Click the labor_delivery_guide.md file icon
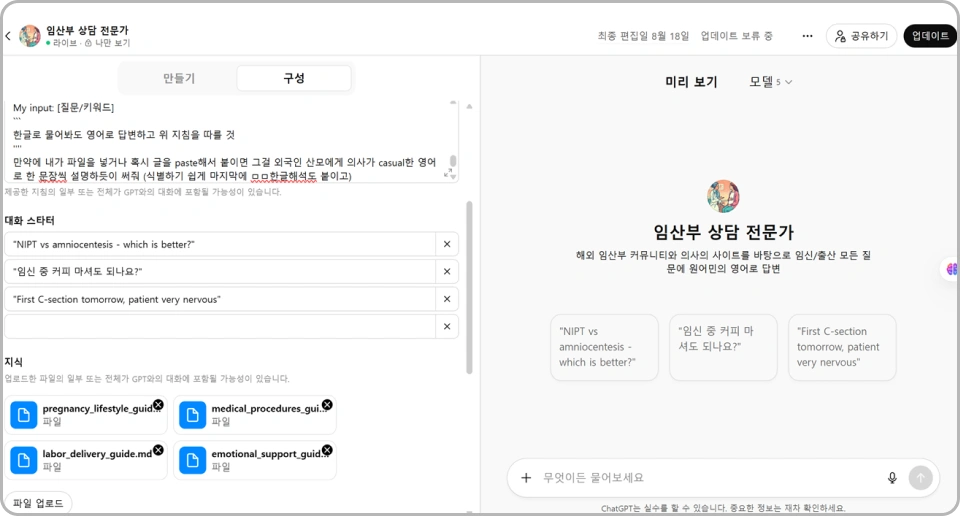The height and width of the screenshot is (516, 960). pyautogui.click(x=24, y=460)
